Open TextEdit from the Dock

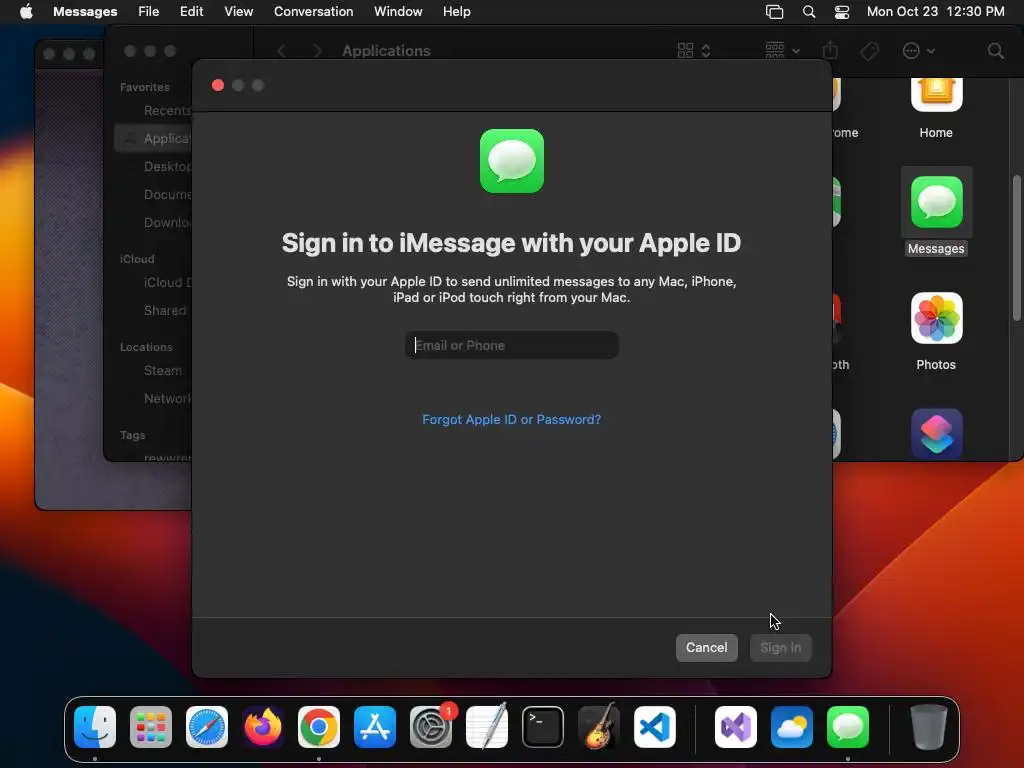[487, 727]
